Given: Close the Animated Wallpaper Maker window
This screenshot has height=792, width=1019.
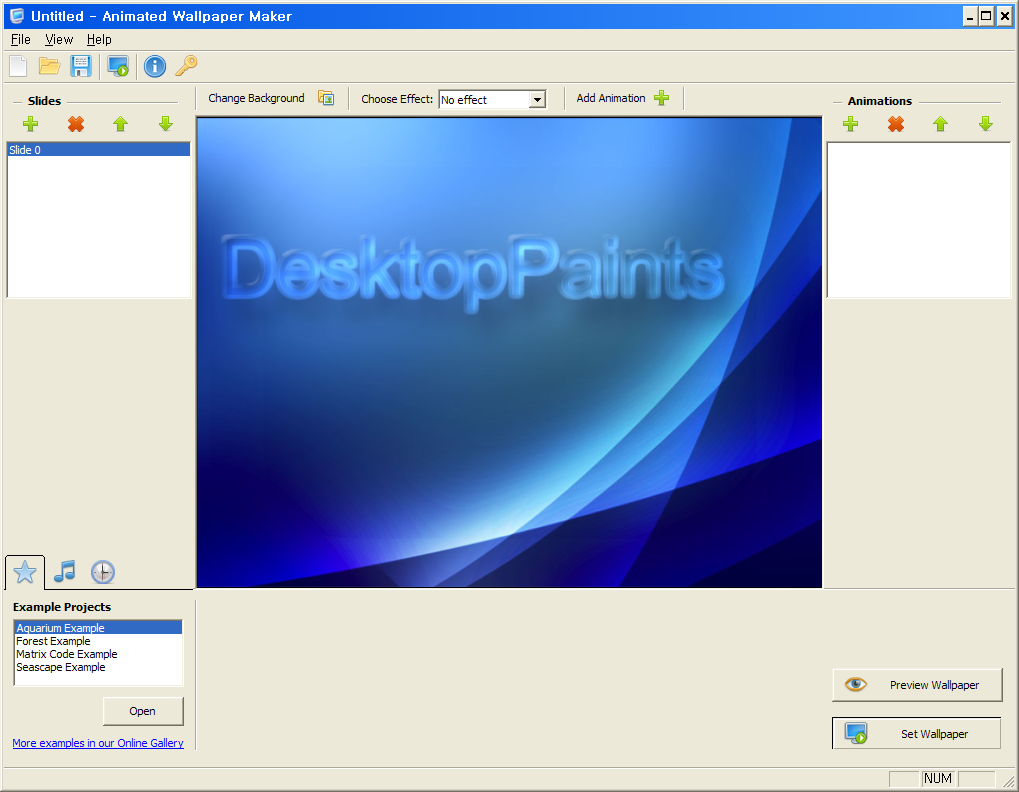Looking at the screenshot, I should click(1004, 16).
